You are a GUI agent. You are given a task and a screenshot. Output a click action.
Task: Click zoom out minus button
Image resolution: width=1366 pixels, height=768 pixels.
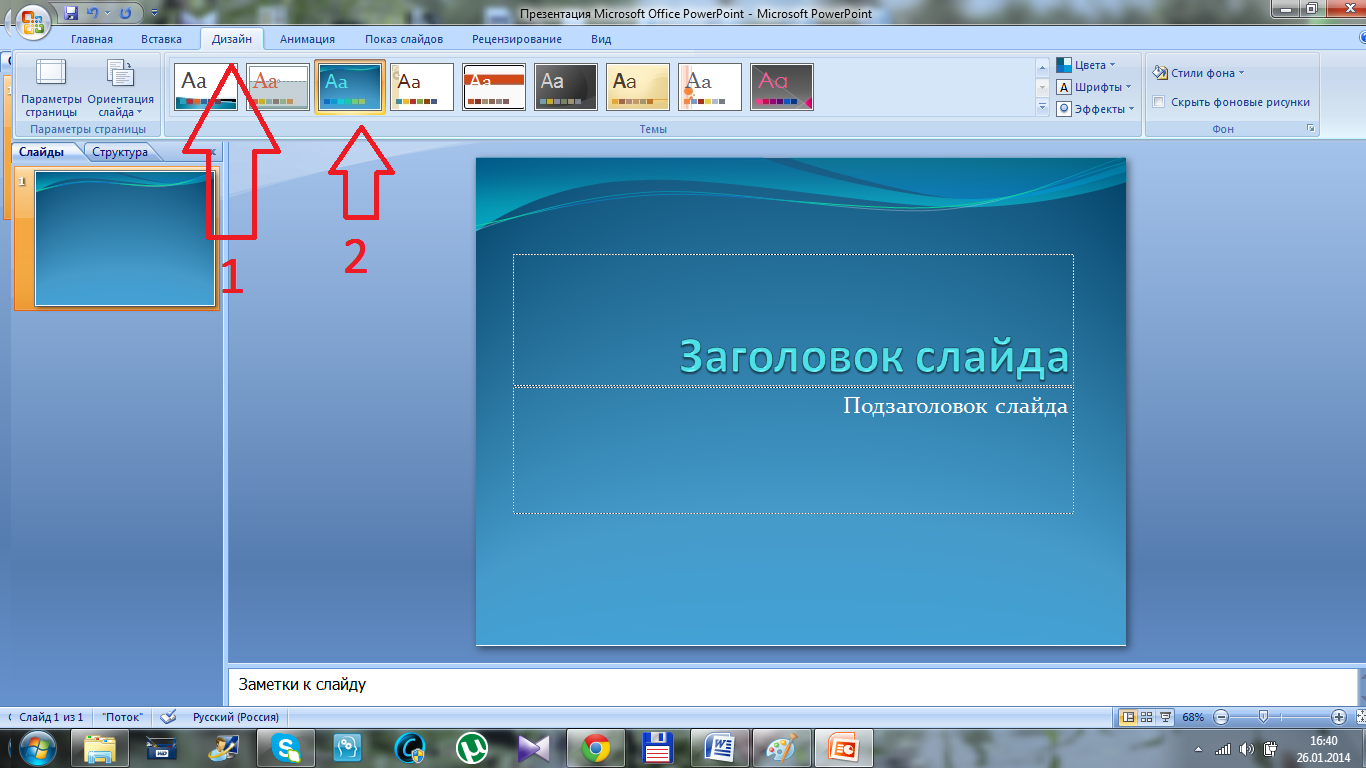(1220, 717)
